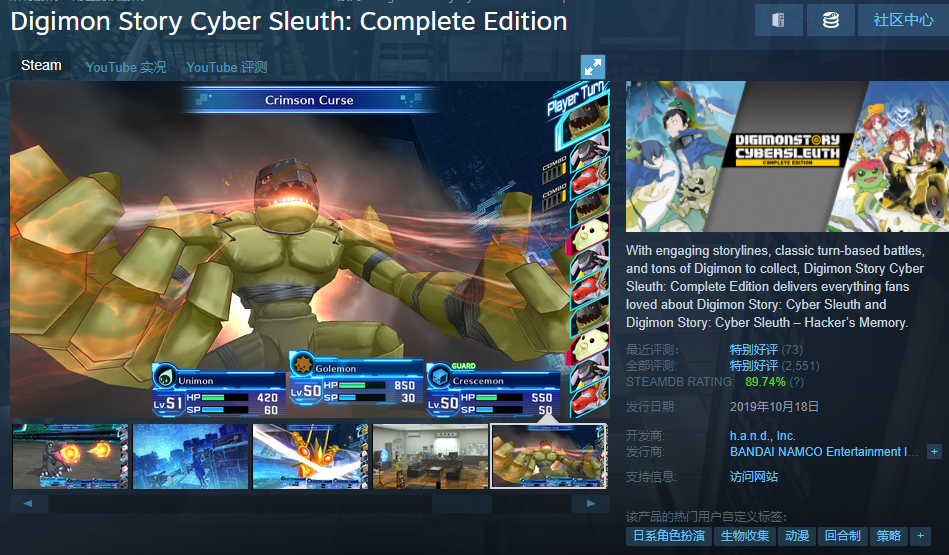Screen dimensions: 949x555
Task: Click the release date 2019年10月18日
Action: [774, 407]
